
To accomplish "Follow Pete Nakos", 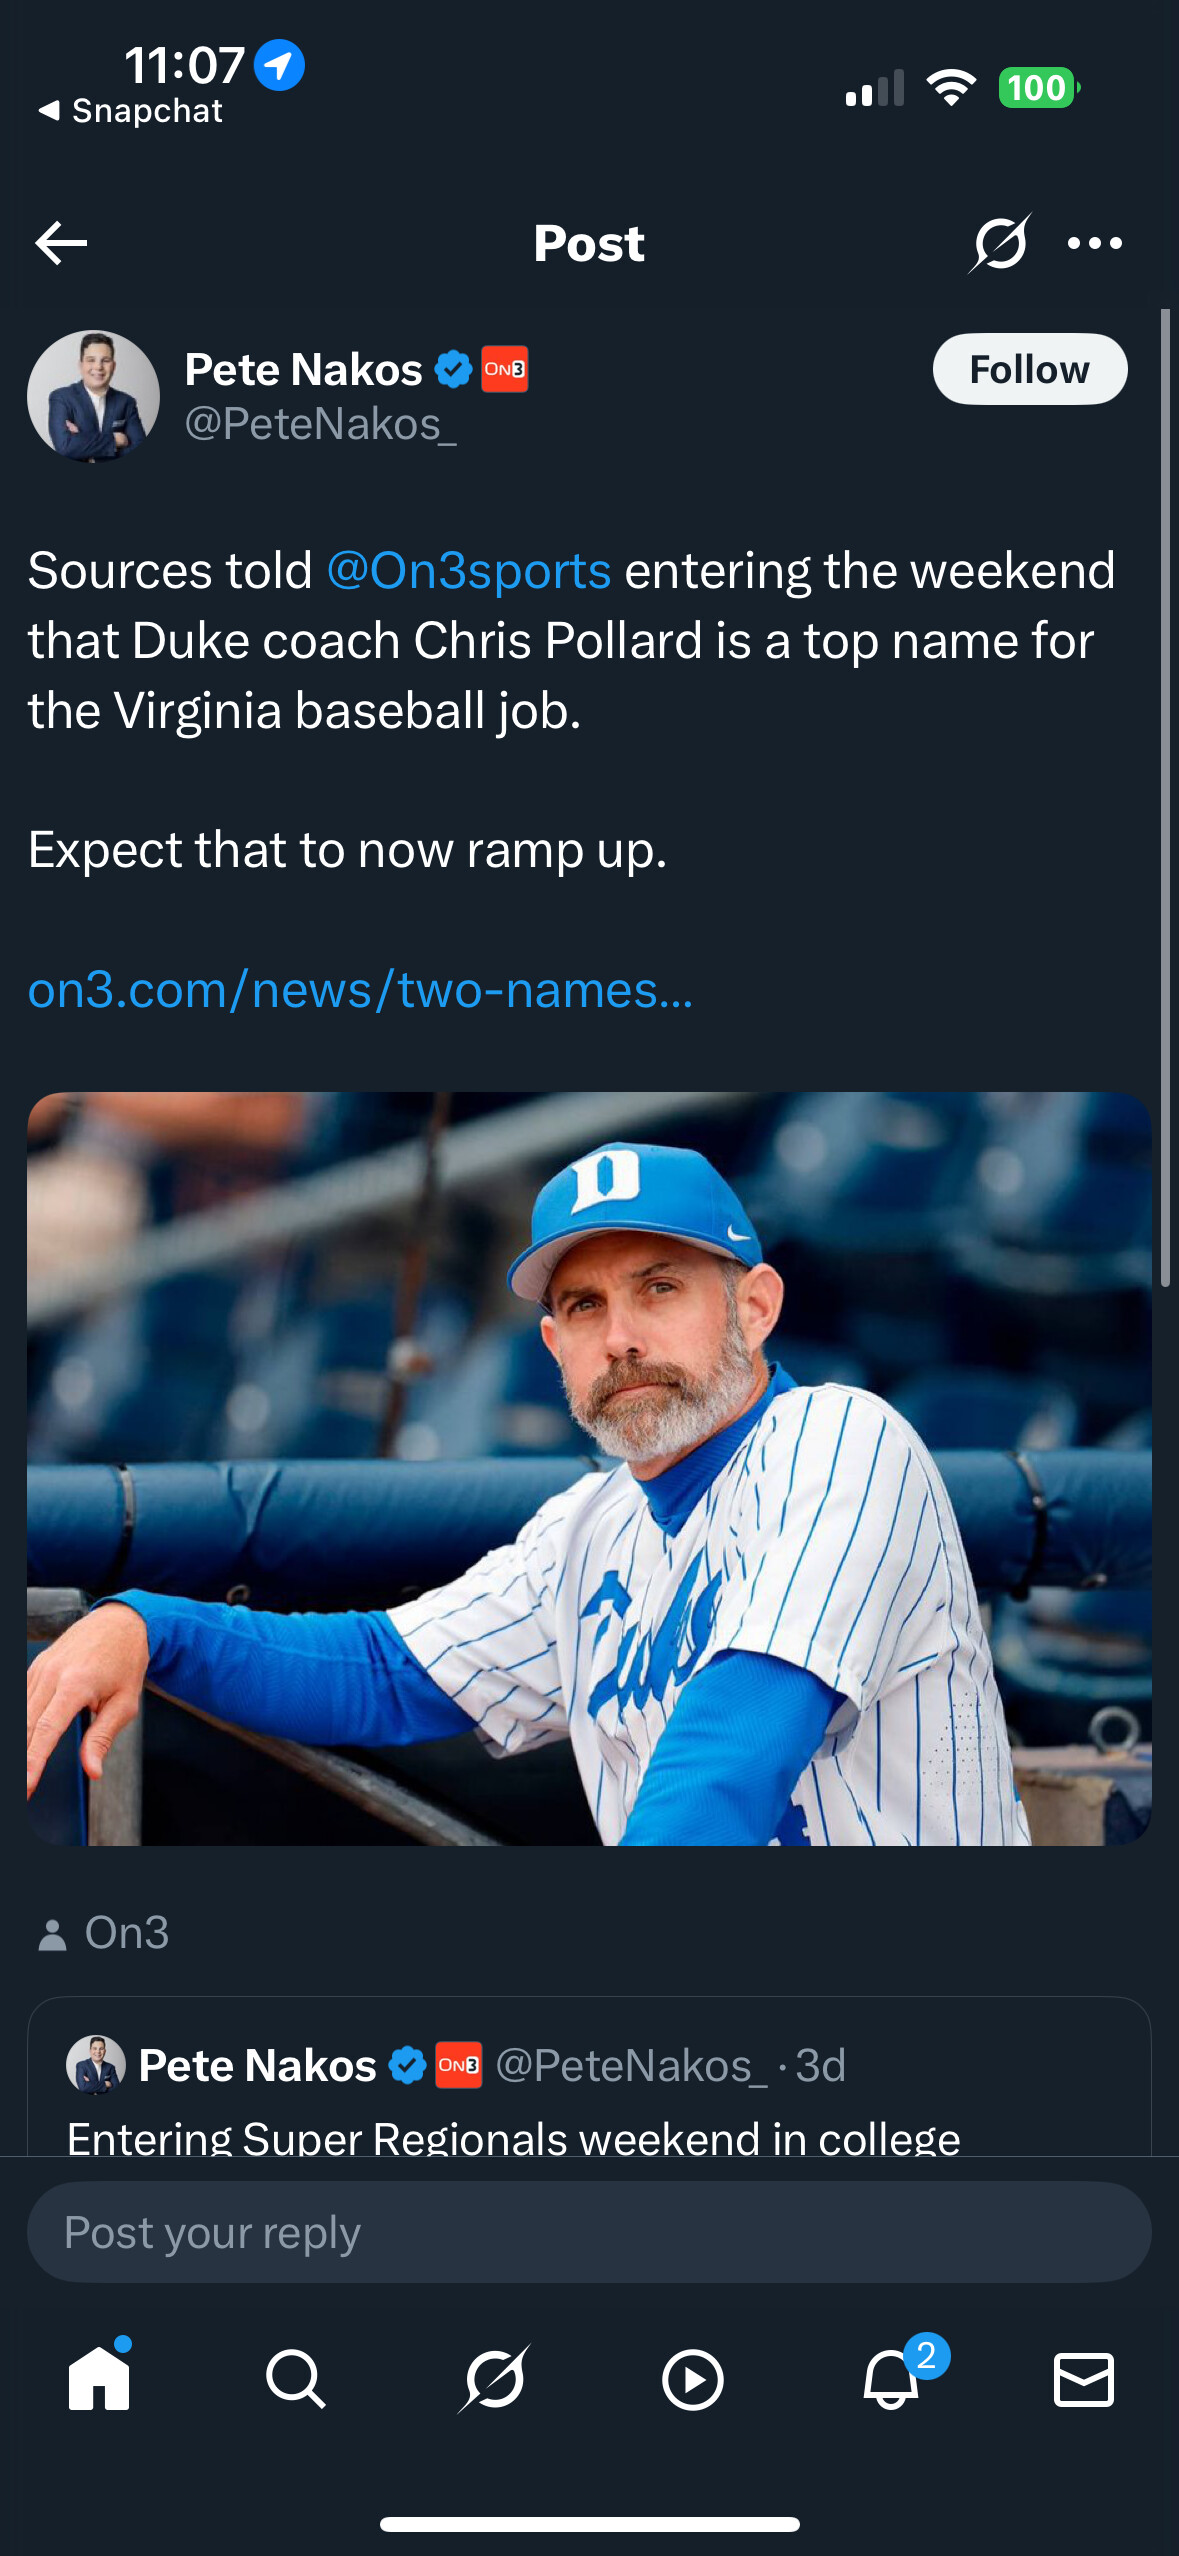I will click(1029, 369).
